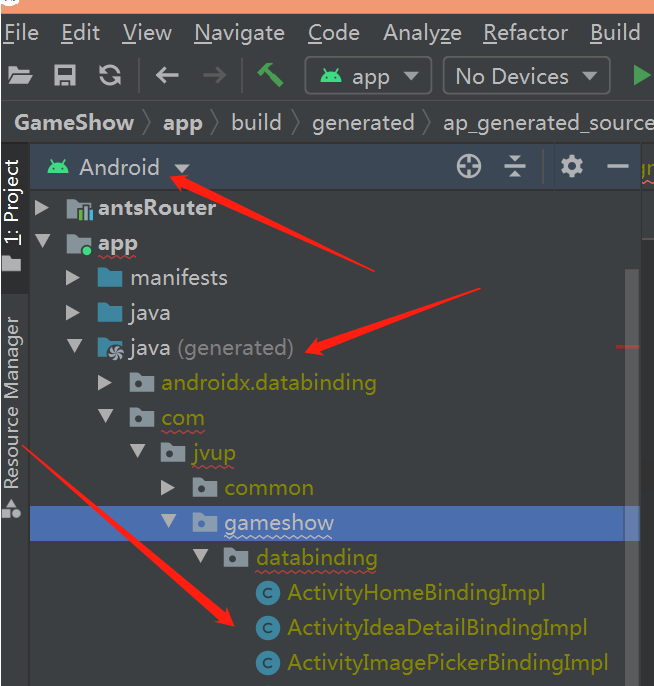Build project with the hammer icon

[x=269, y=75]
